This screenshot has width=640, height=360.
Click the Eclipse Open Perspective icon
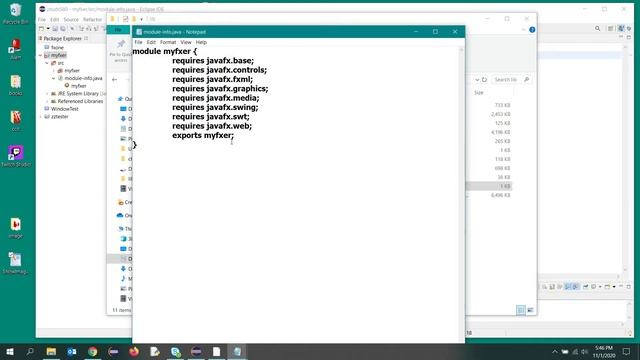611,29
